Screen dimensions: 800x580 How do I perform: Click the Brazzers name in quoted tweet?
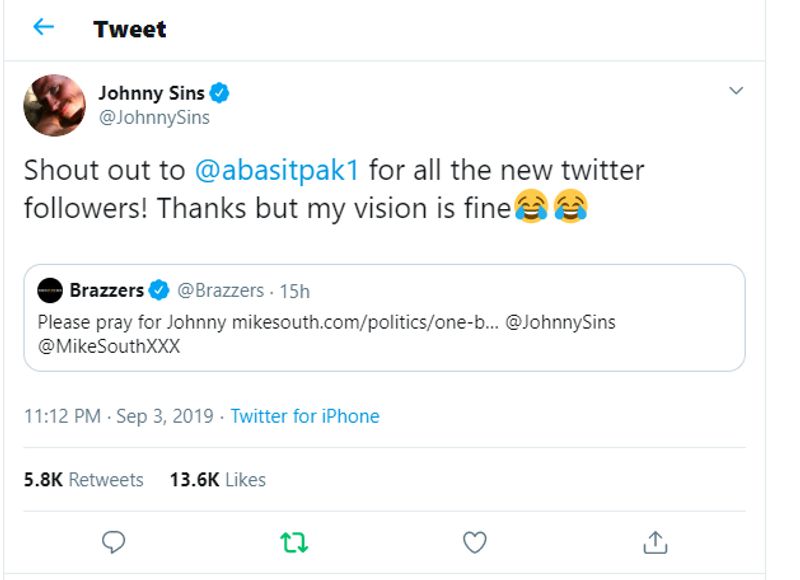click(x=107, y=291)
